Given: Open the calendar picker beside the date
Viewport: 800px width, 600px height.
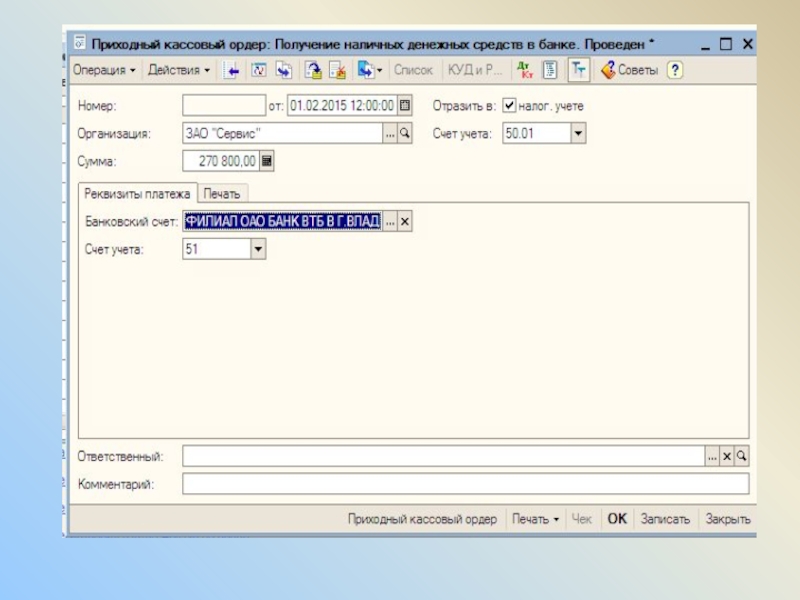Looking at the screenshot, I should (405, 106).
